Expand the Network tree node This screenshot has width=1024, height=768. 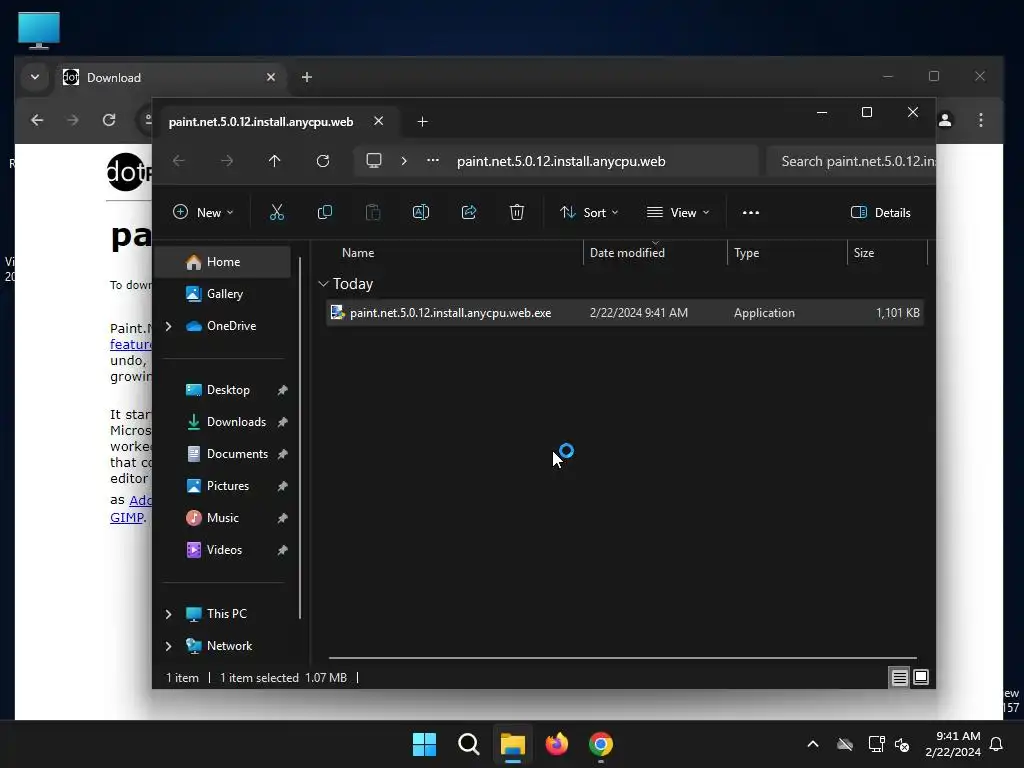(x=168, y=646)
